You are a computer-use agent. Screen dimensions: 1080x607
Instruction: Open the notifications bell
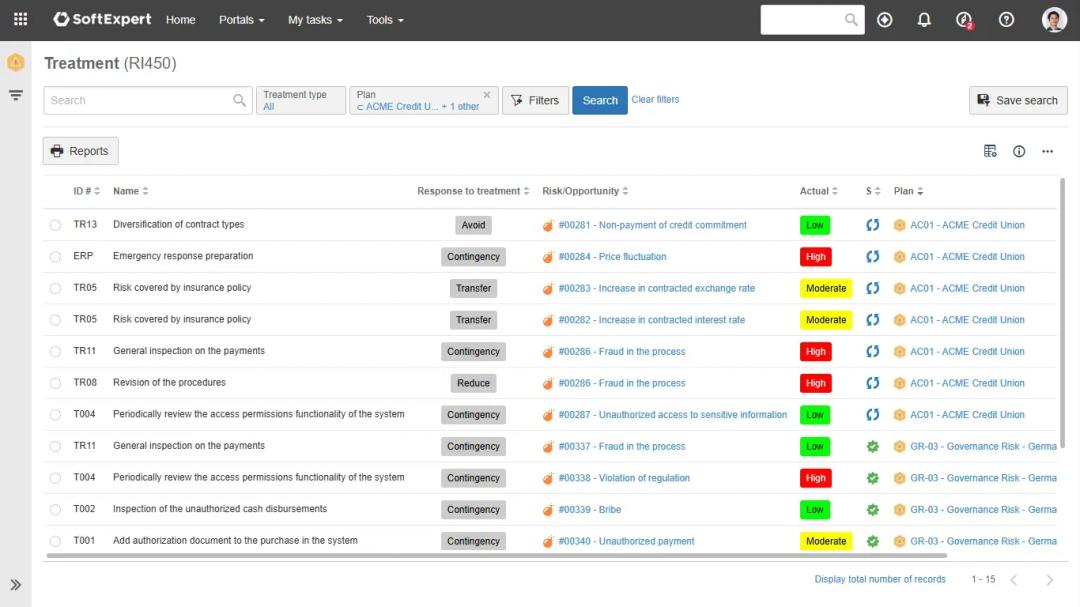[924, 20]
